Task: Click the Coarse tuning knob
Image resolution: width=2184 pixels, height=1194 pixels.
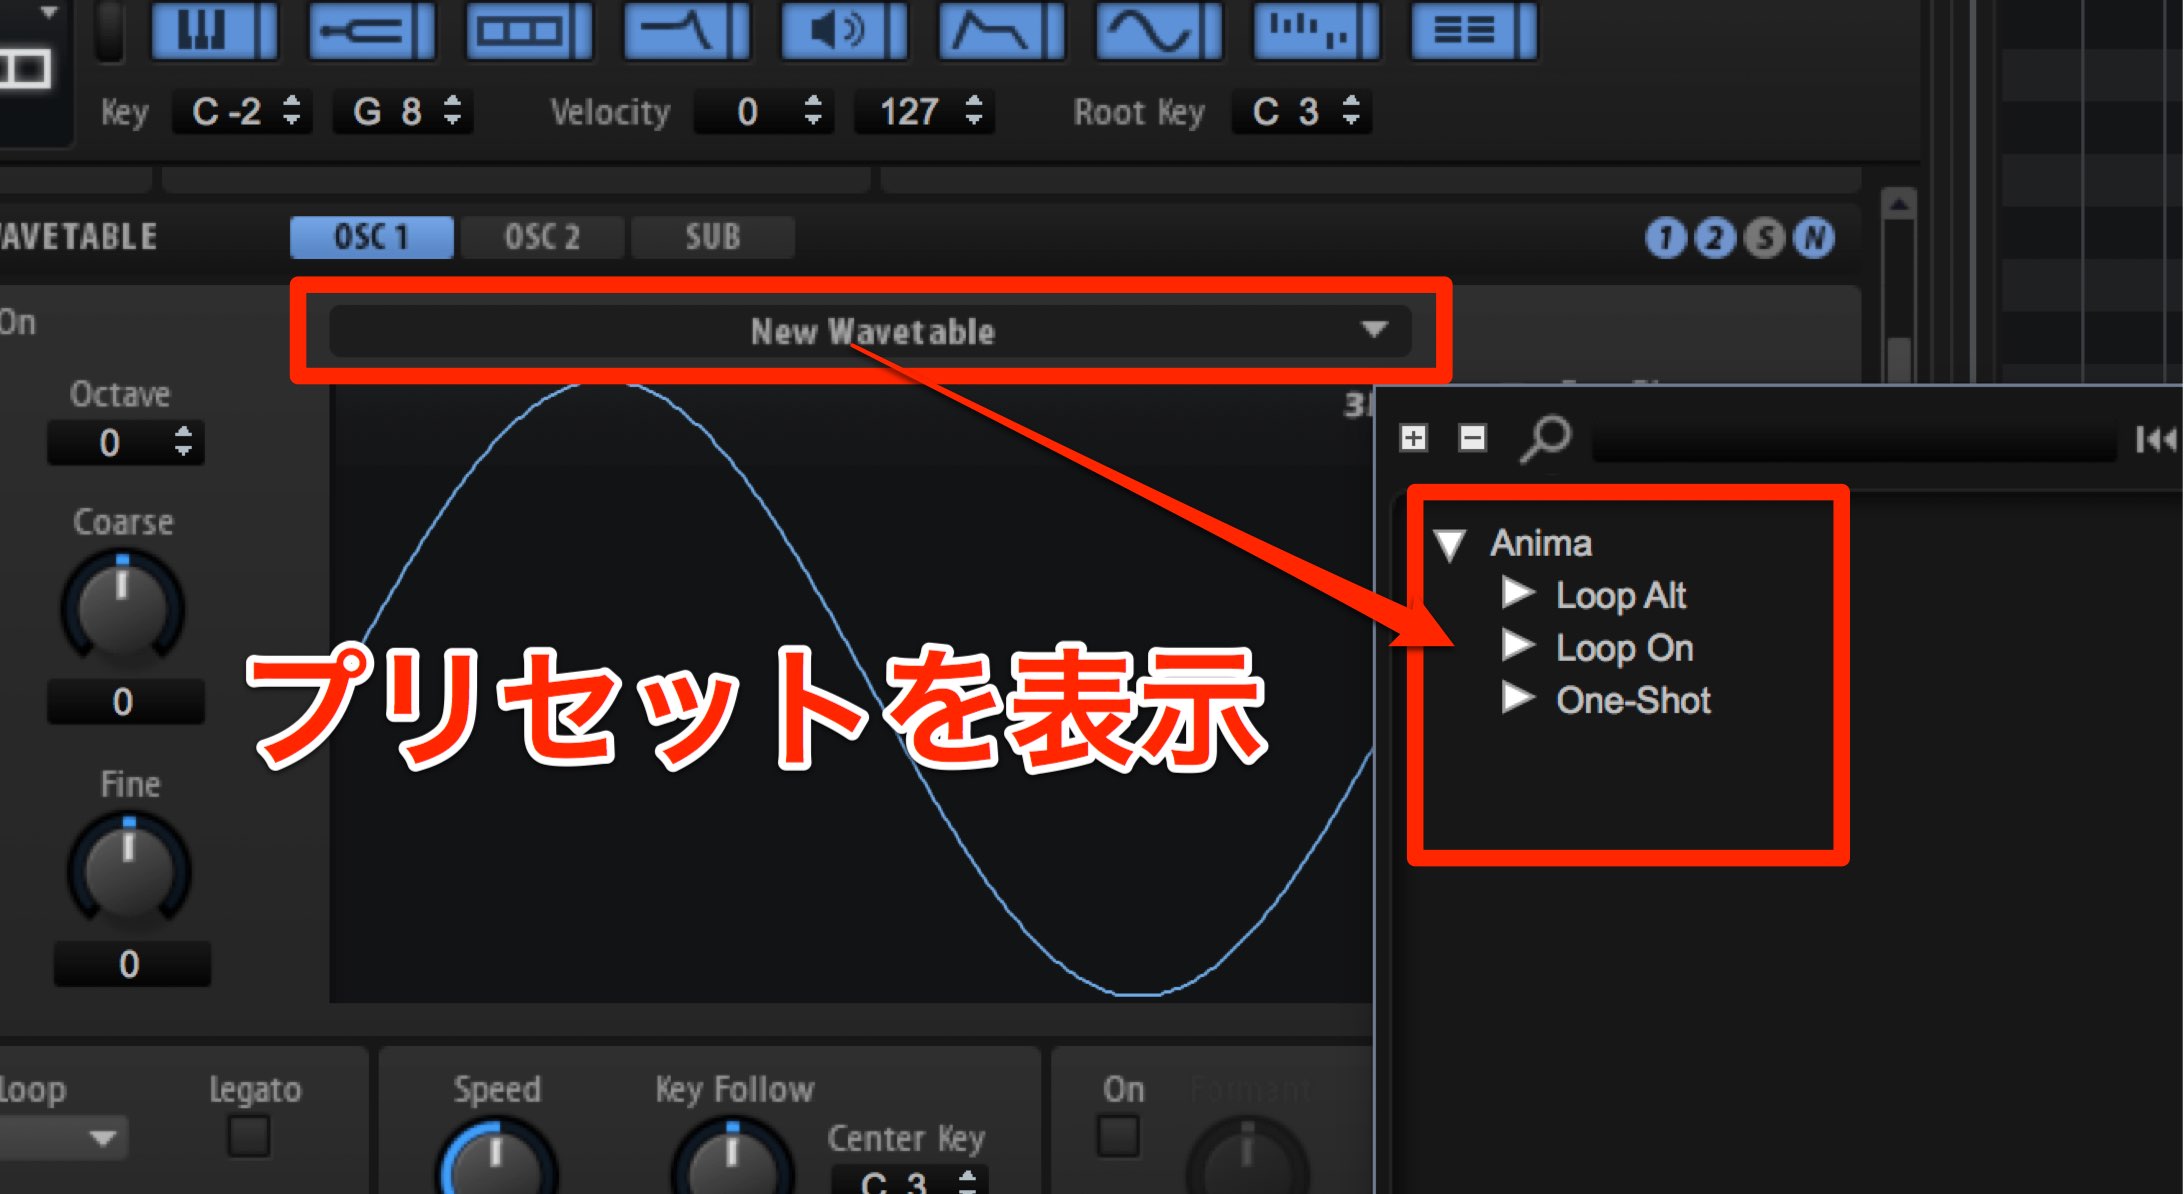Action: point(122,607)
